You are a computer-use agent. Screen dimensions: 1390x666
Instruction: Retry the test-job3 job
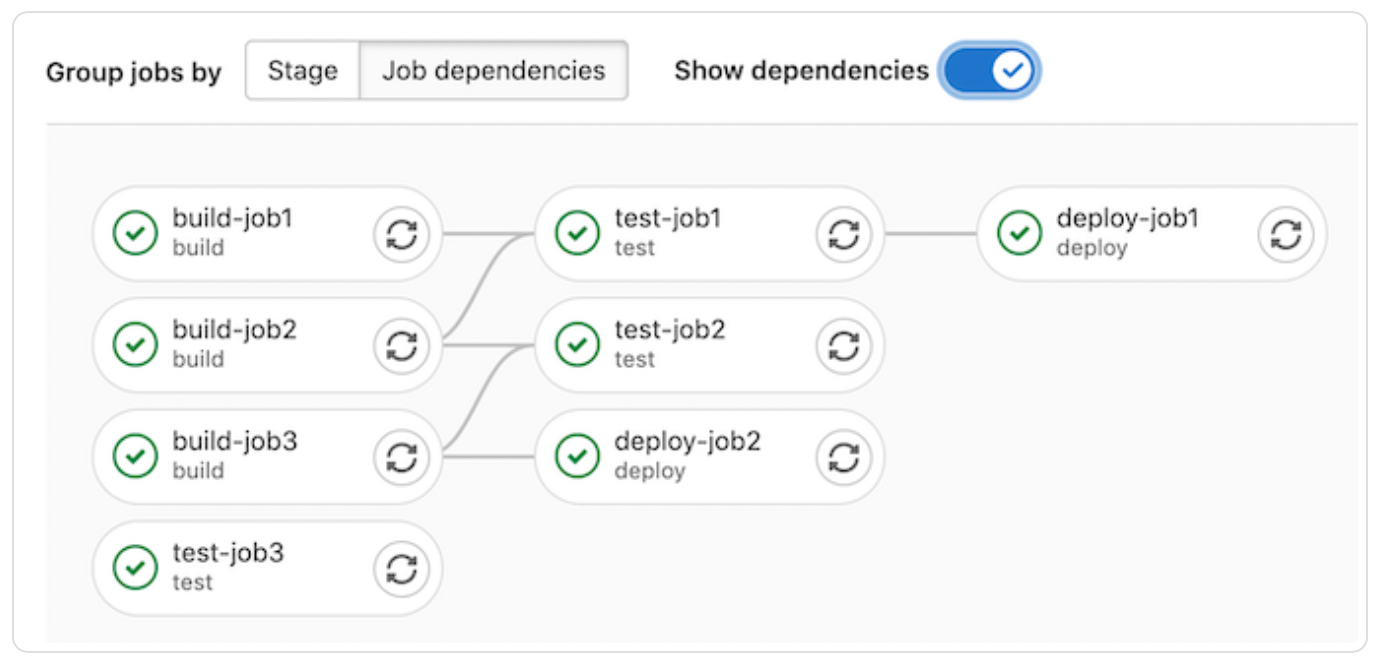click(401, 567)
